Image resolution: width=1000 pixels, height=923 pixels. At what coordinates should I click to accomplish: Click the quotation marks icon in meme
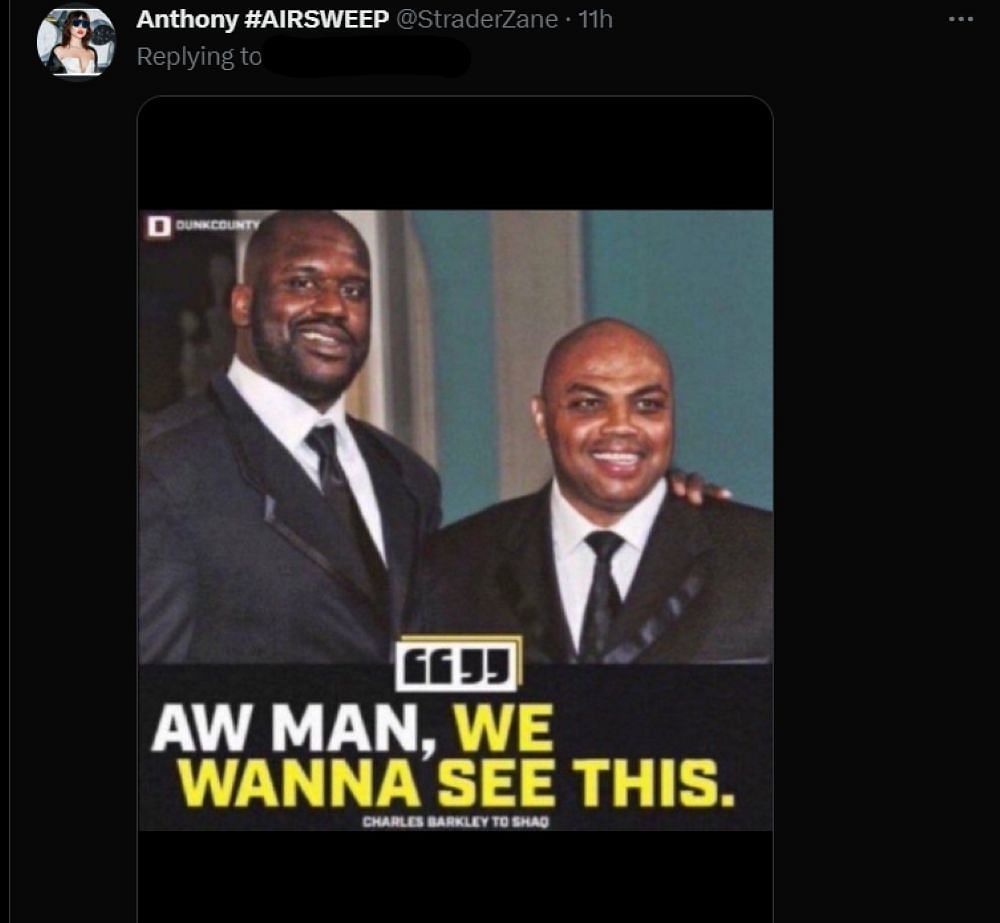(455, 666)
